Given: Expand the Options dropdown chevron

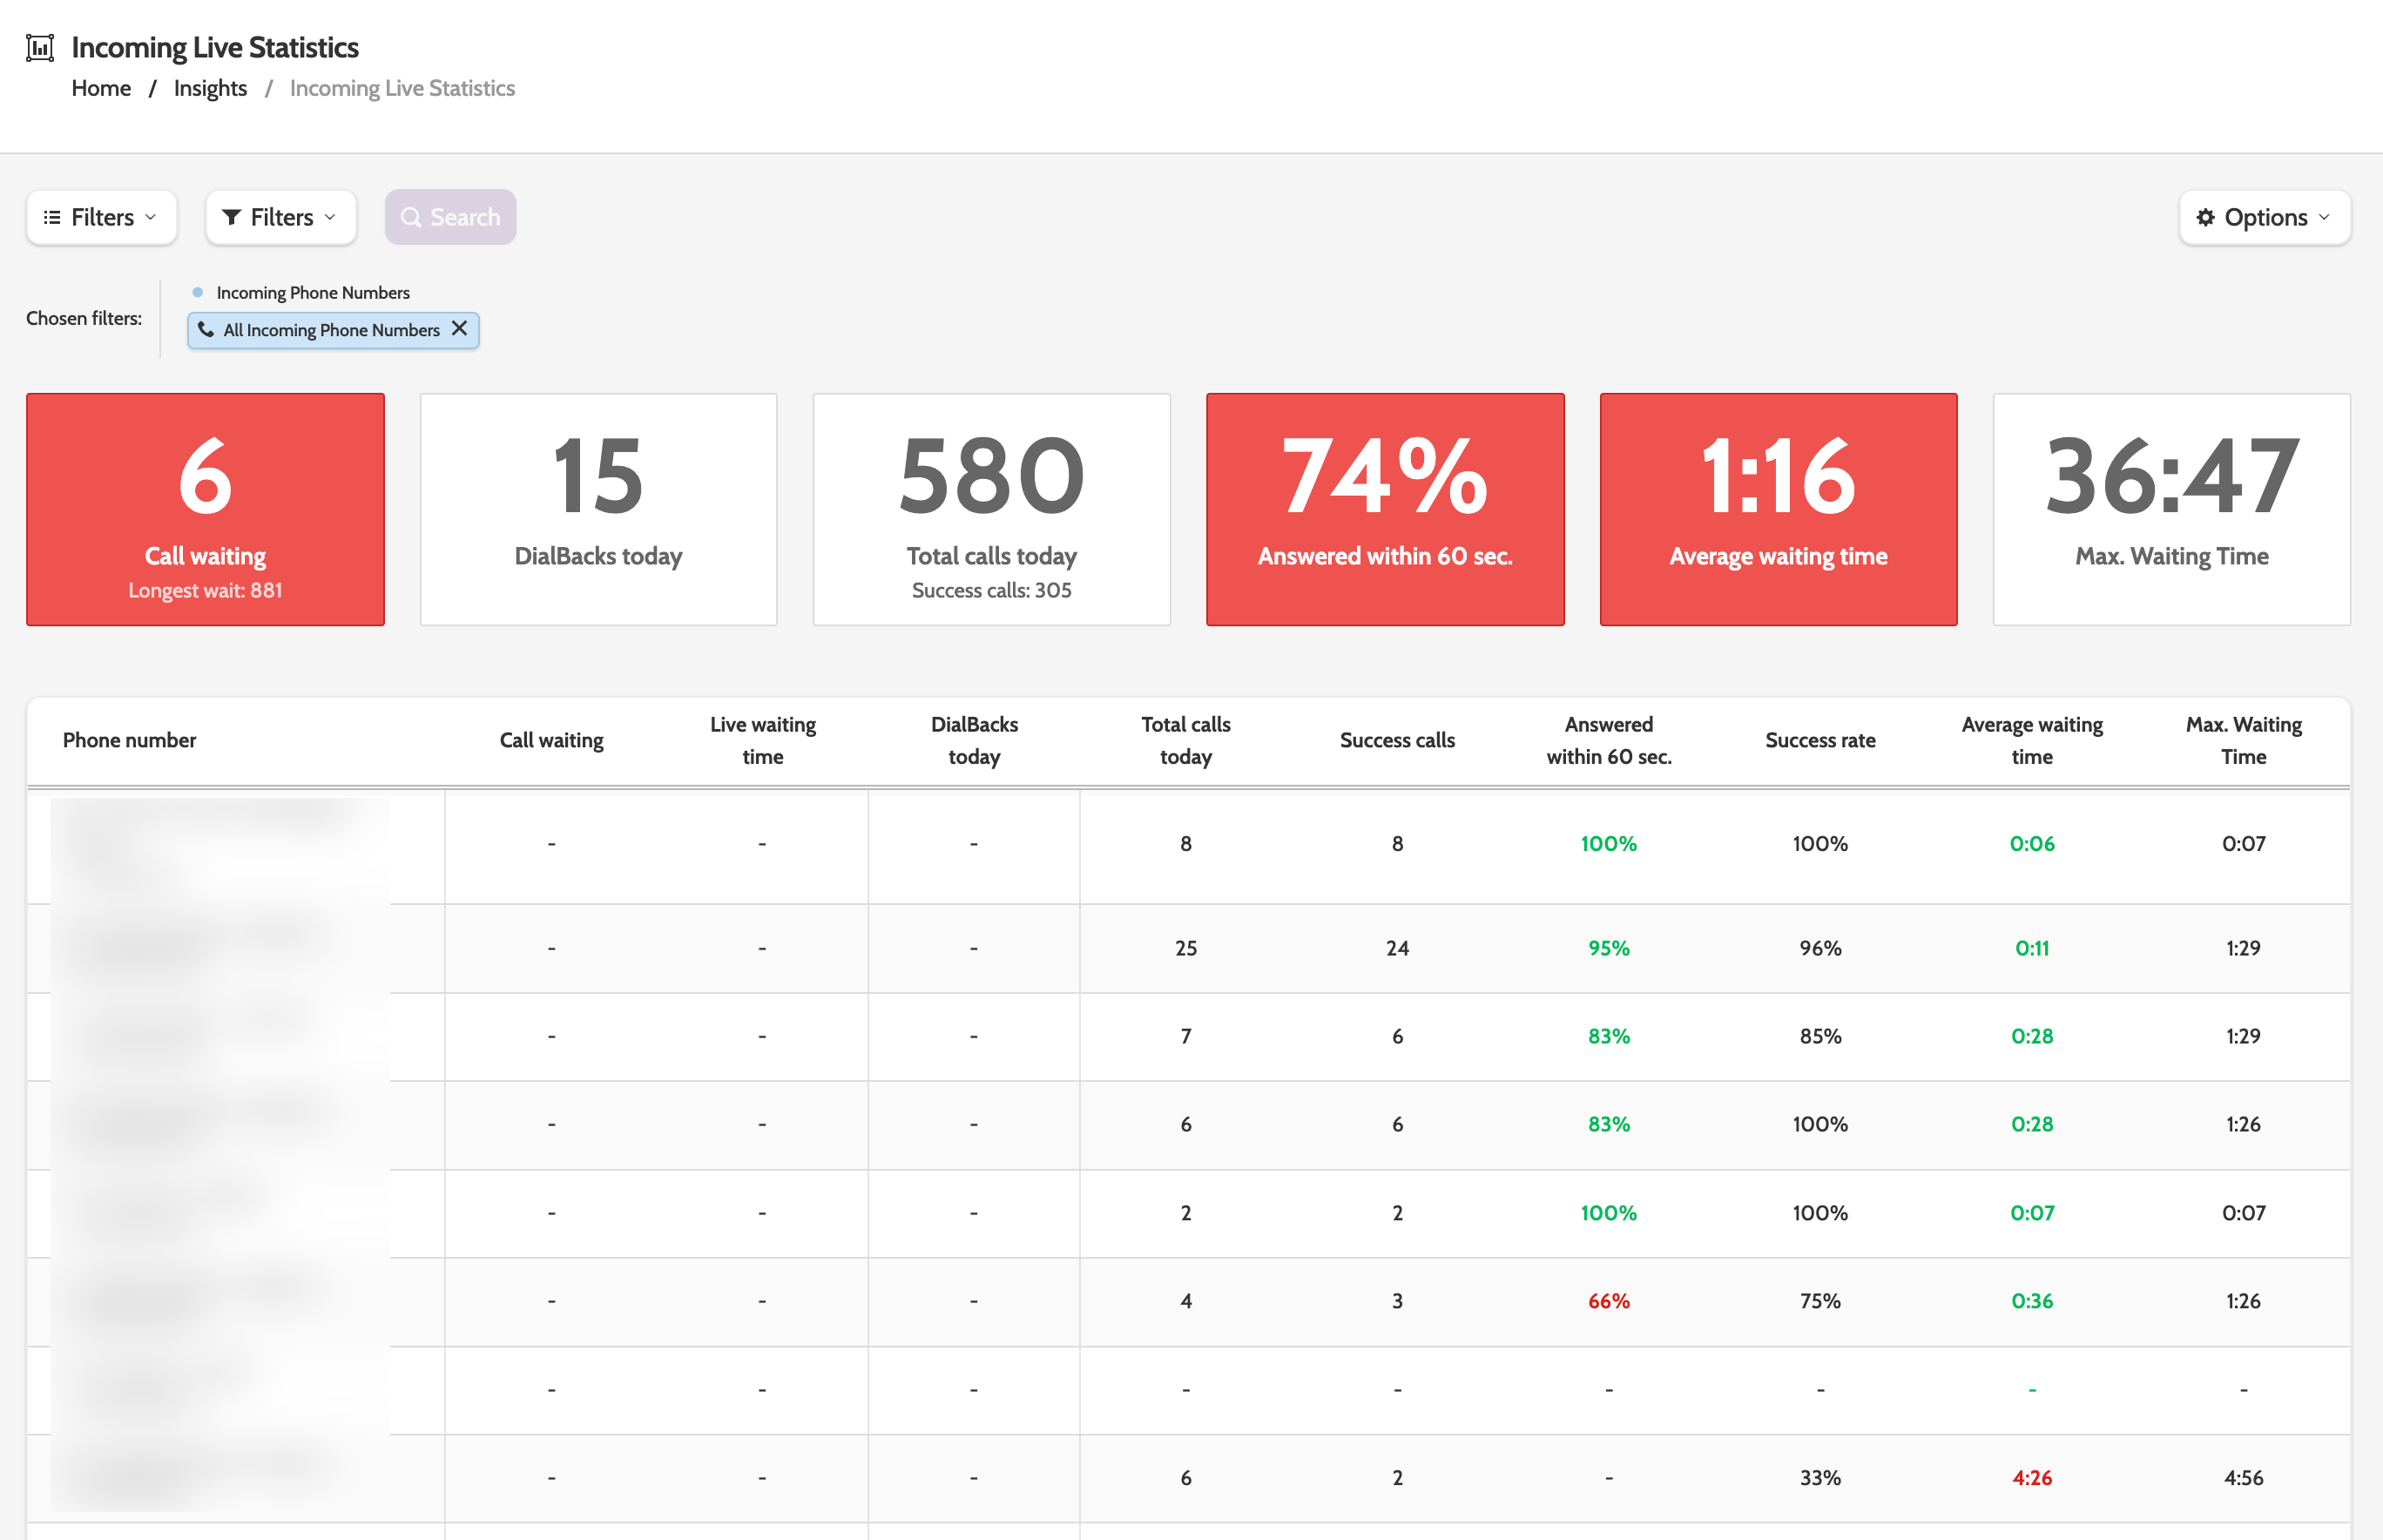Looking at the screenshot, I should point(2325,217).
